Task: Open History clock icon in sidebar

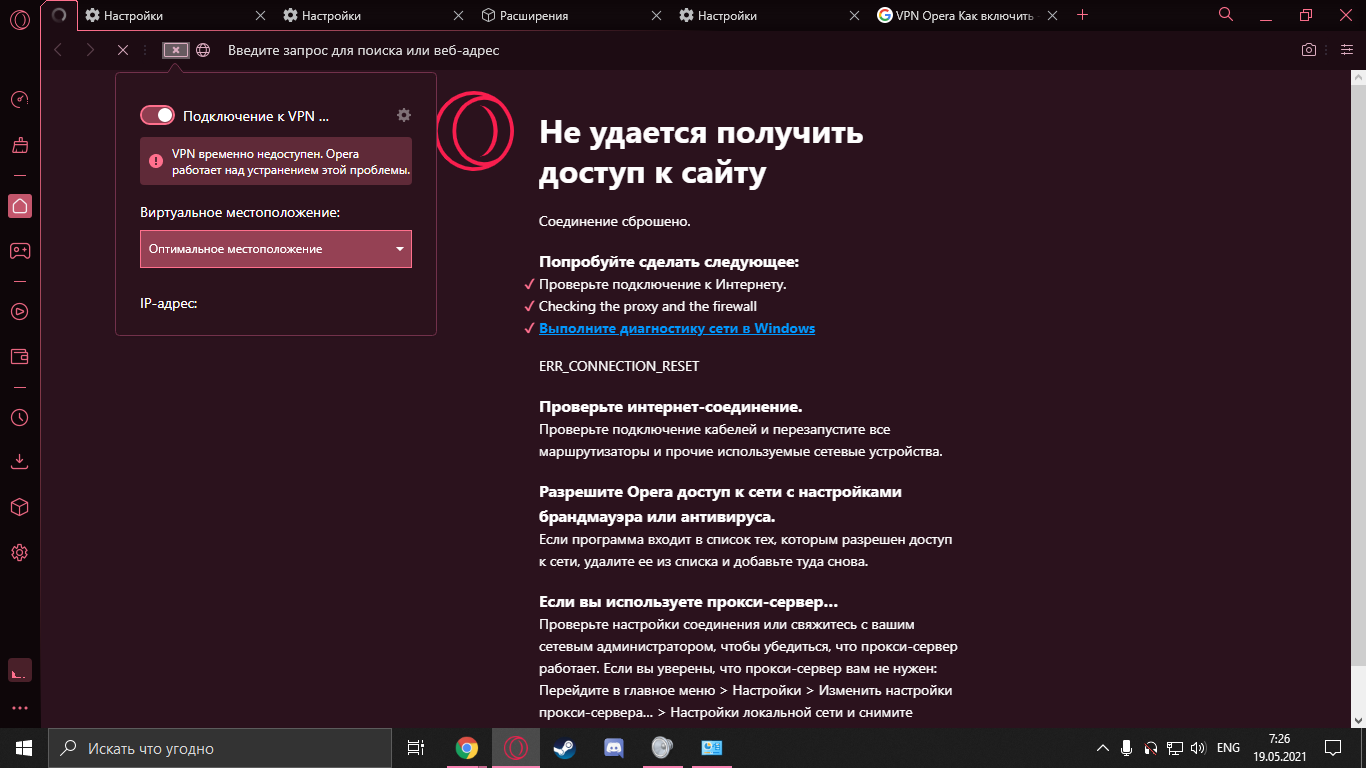Action: 19,417
